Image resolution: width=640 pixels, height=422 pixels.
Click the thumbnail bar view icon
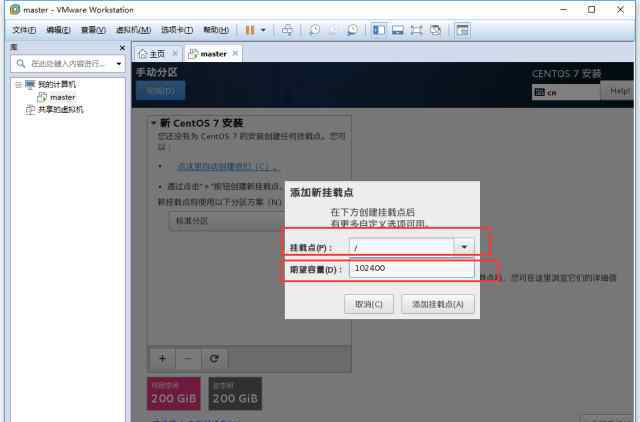[398, 30]
